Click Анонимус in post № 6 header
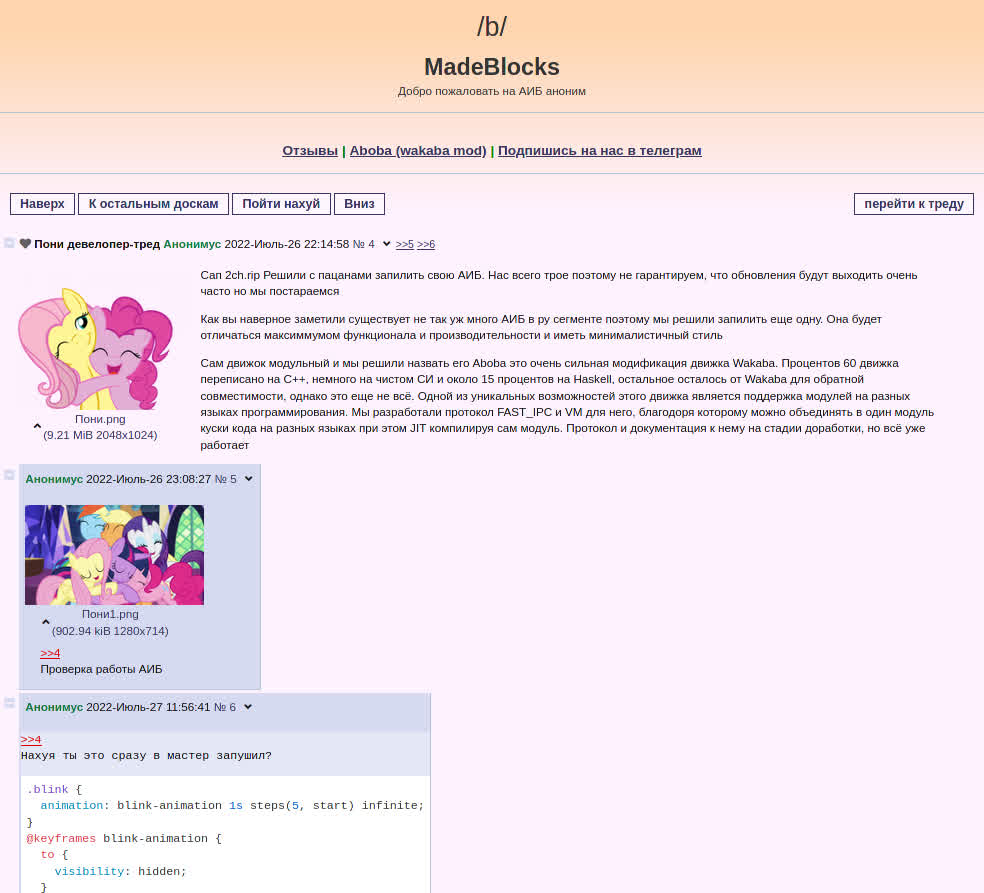Image resolution: width=984 pixels, height=893 pixels. (54, 707)
